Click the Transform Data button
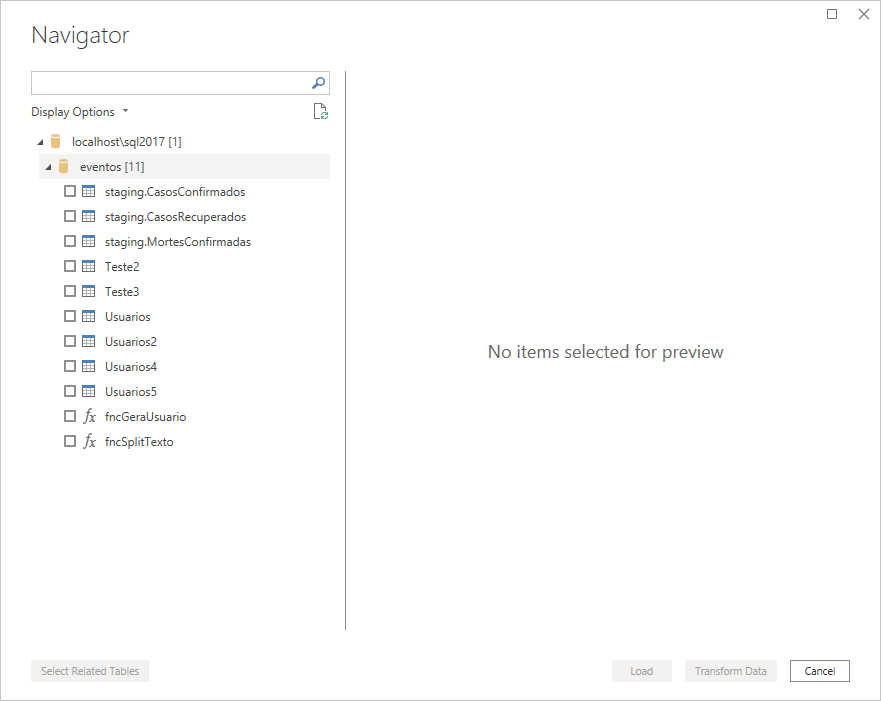This screenshot has width=881, height=701. [730, 671]
